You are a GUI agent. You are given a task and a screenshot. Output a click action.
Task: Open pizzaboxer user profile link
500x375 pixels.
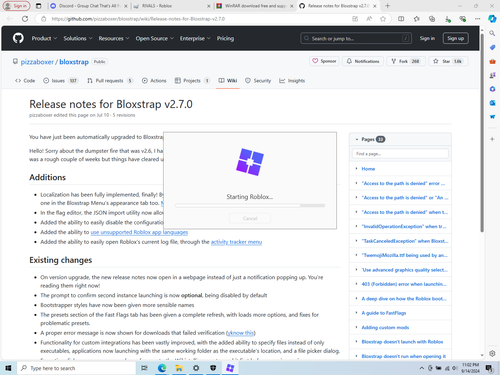tap(37, 62)
